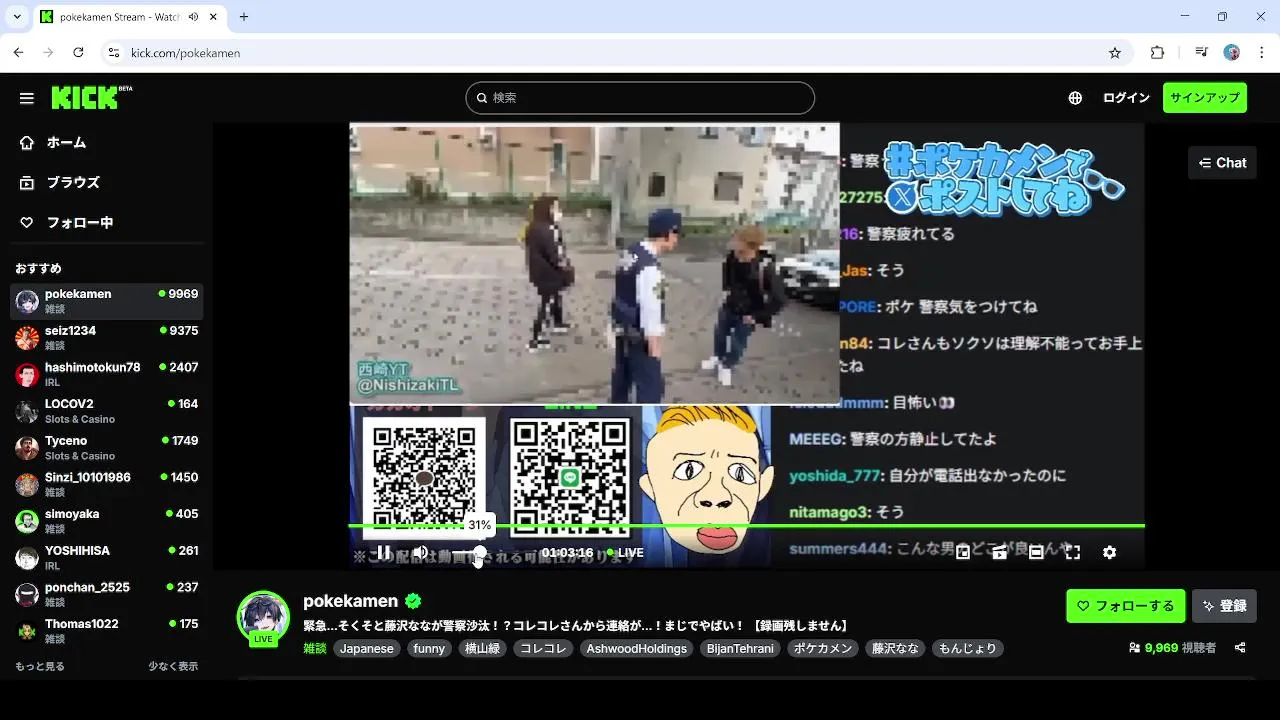The image size is (1280, 720).
Task: Open the tab search dropdown
Action: [17, 17]
